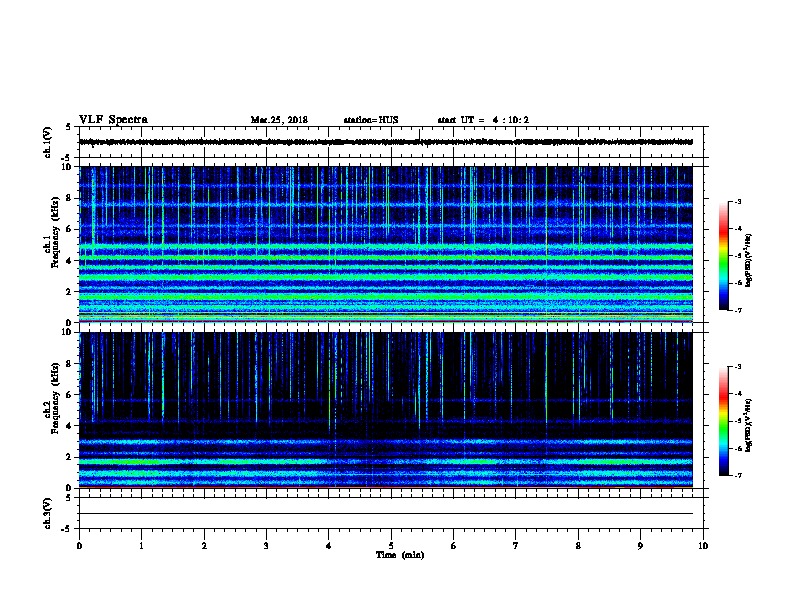
Task: Click the ch.2 colorbar log(PSD) unit label
Action: pyautogui.click(x=748, y=425)
